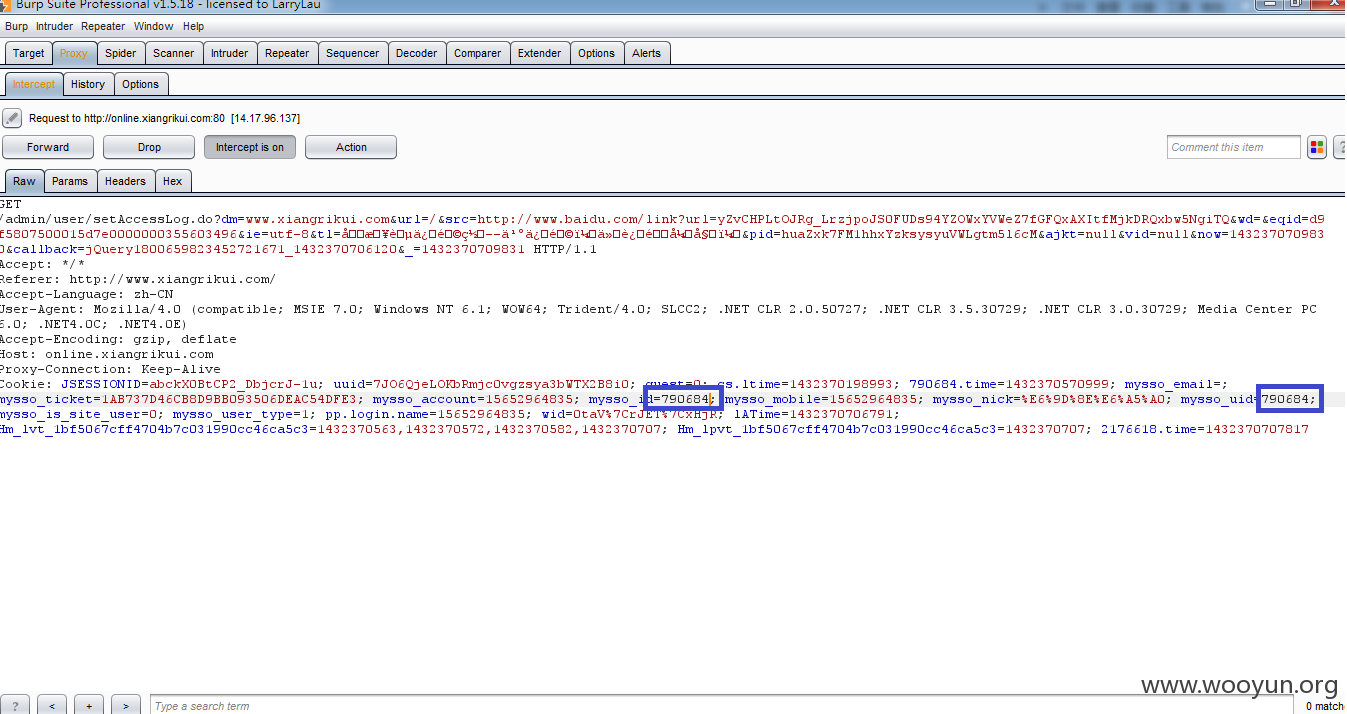Screen dimensions: 1347x714
Task: Click the Accept-Language: zh-CN line
Action: (87, 294)
